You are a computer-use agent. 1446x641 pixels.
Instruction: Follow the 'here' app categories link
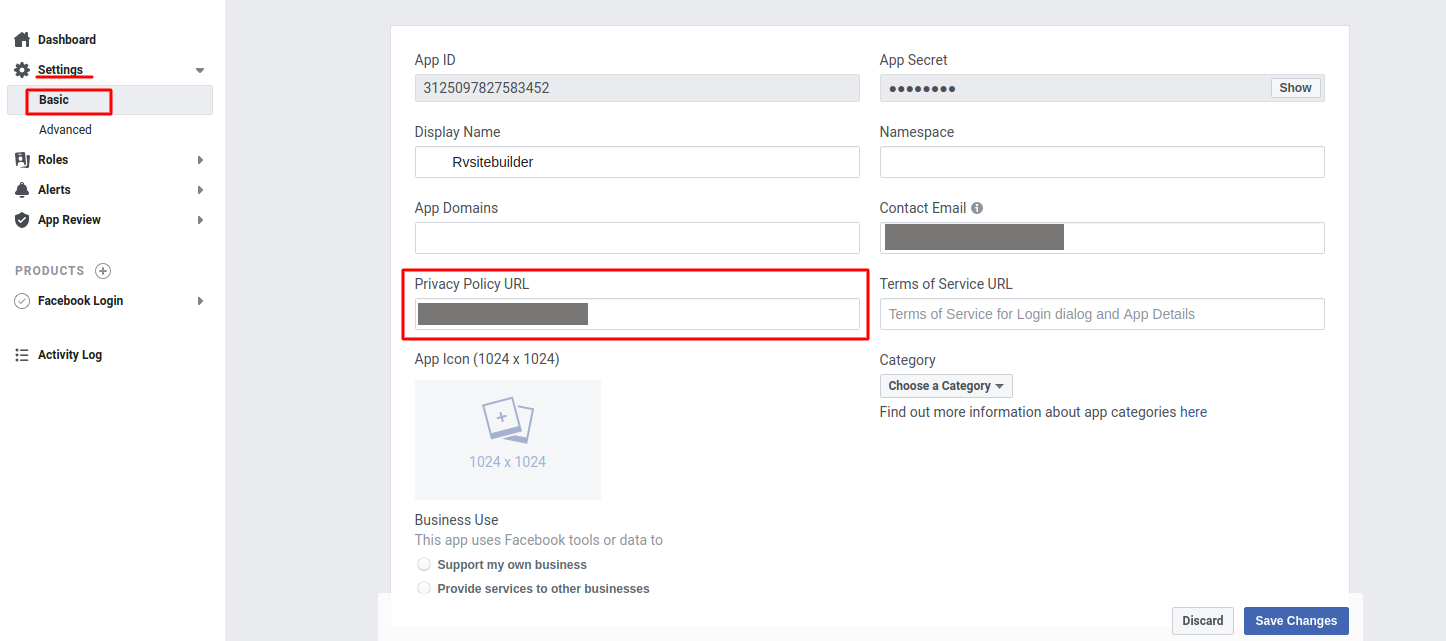pyautogui.click(x=1194, y=412)
